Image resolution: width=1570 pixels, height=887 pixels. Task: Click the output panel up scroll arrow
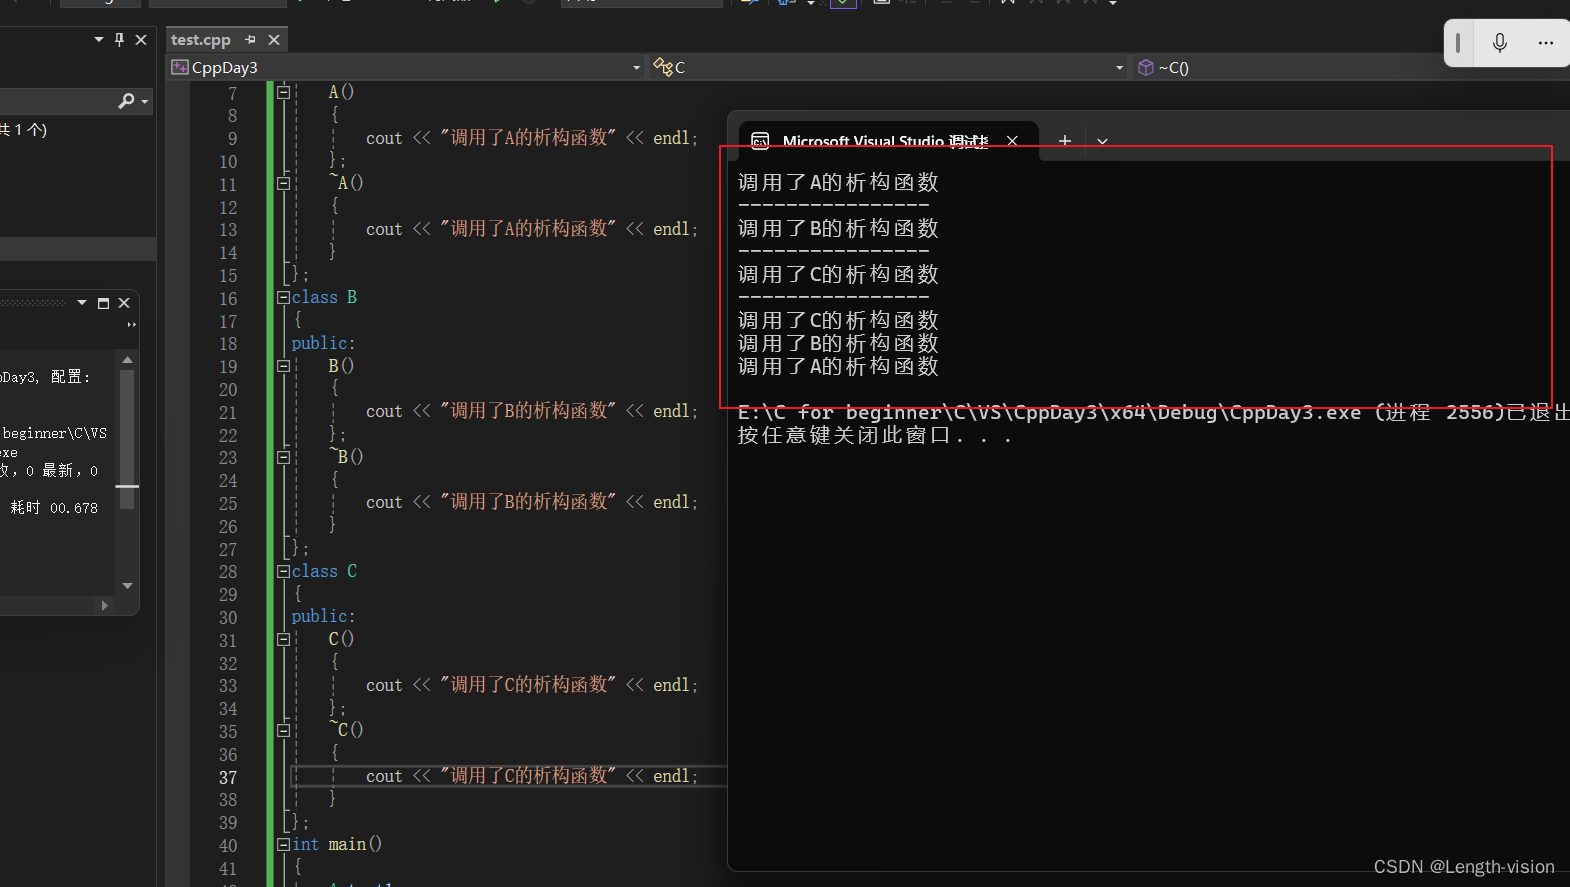127,359
